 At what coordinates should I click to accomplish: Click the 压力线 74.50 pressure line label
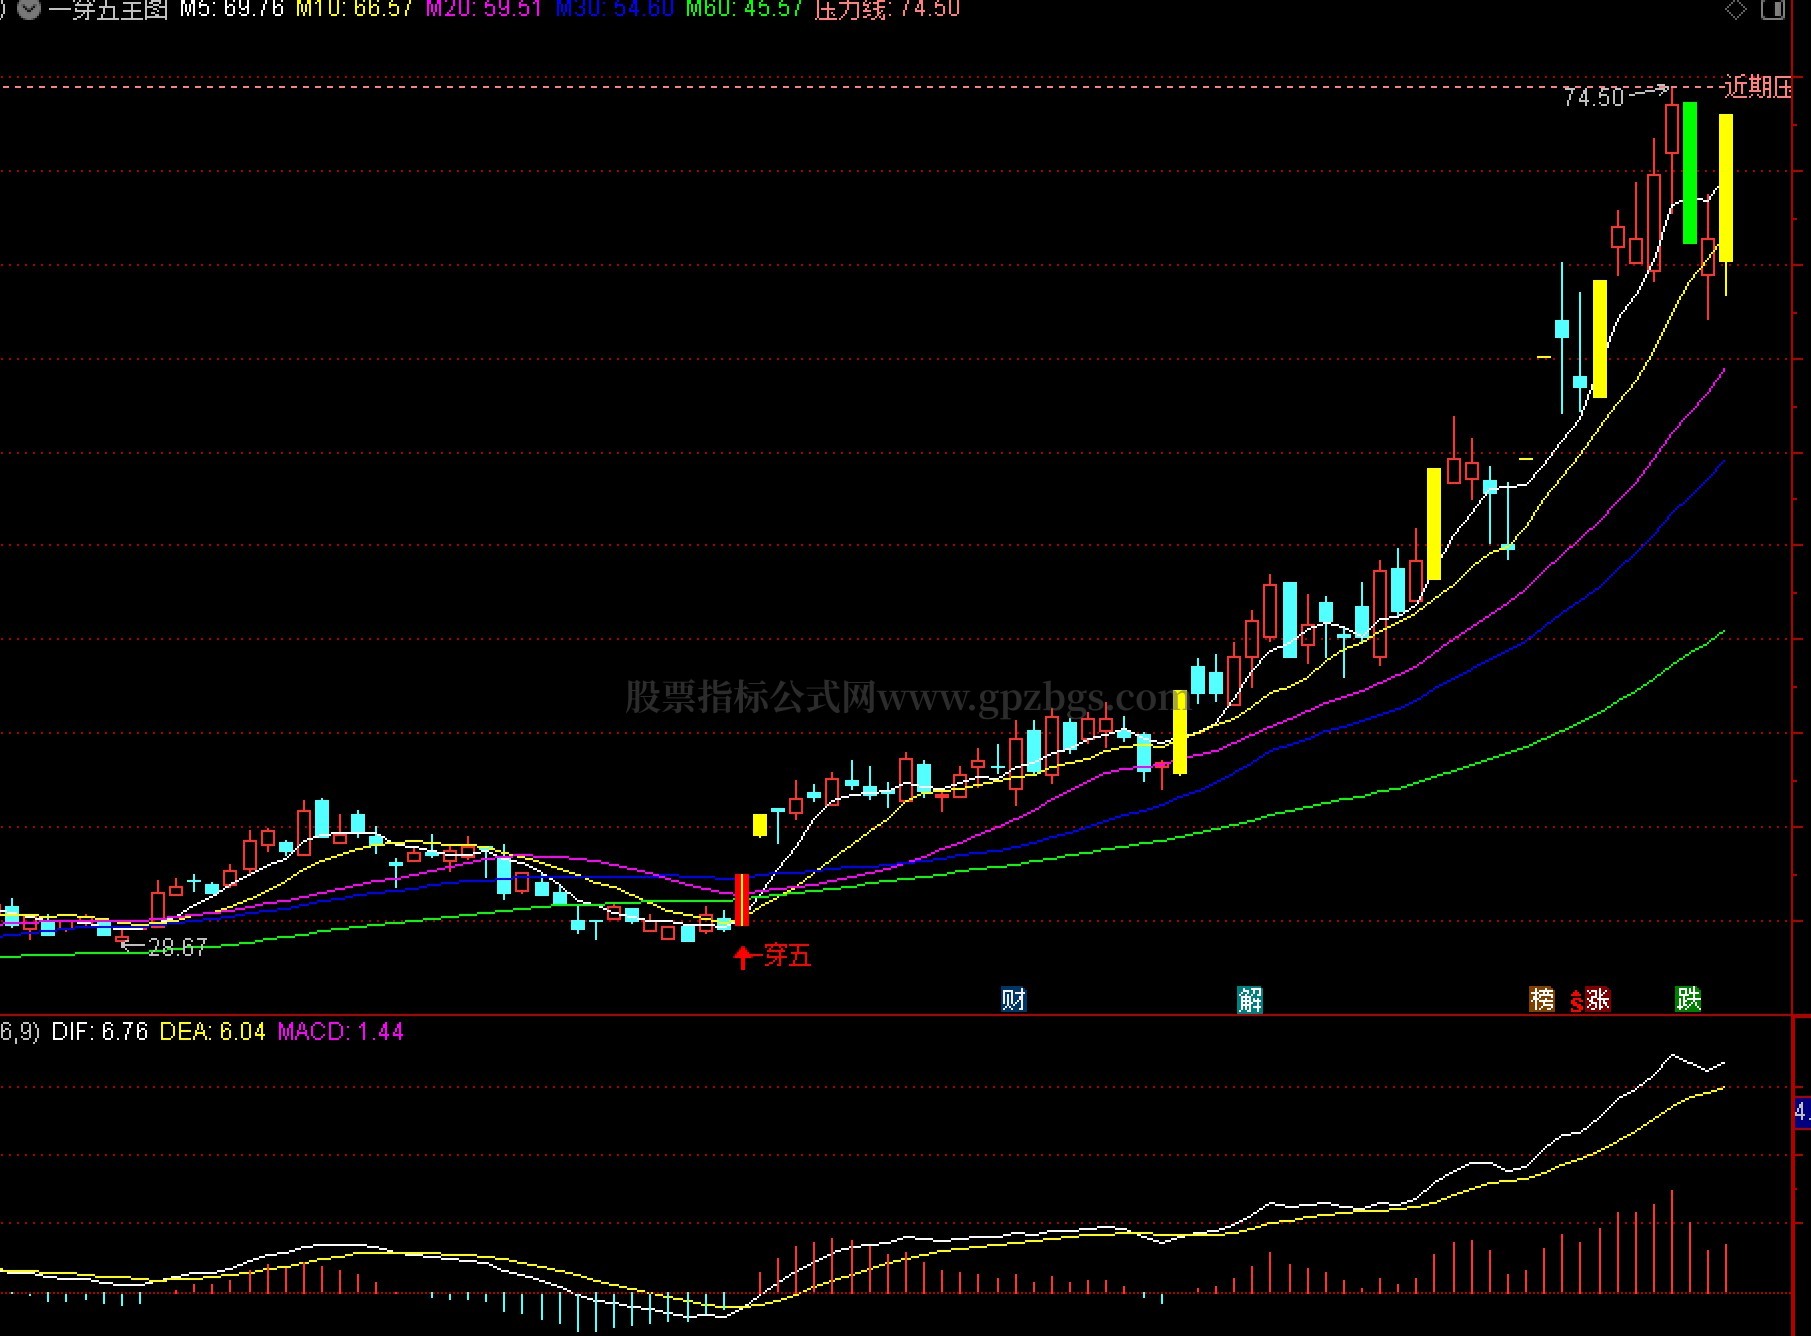887,10
